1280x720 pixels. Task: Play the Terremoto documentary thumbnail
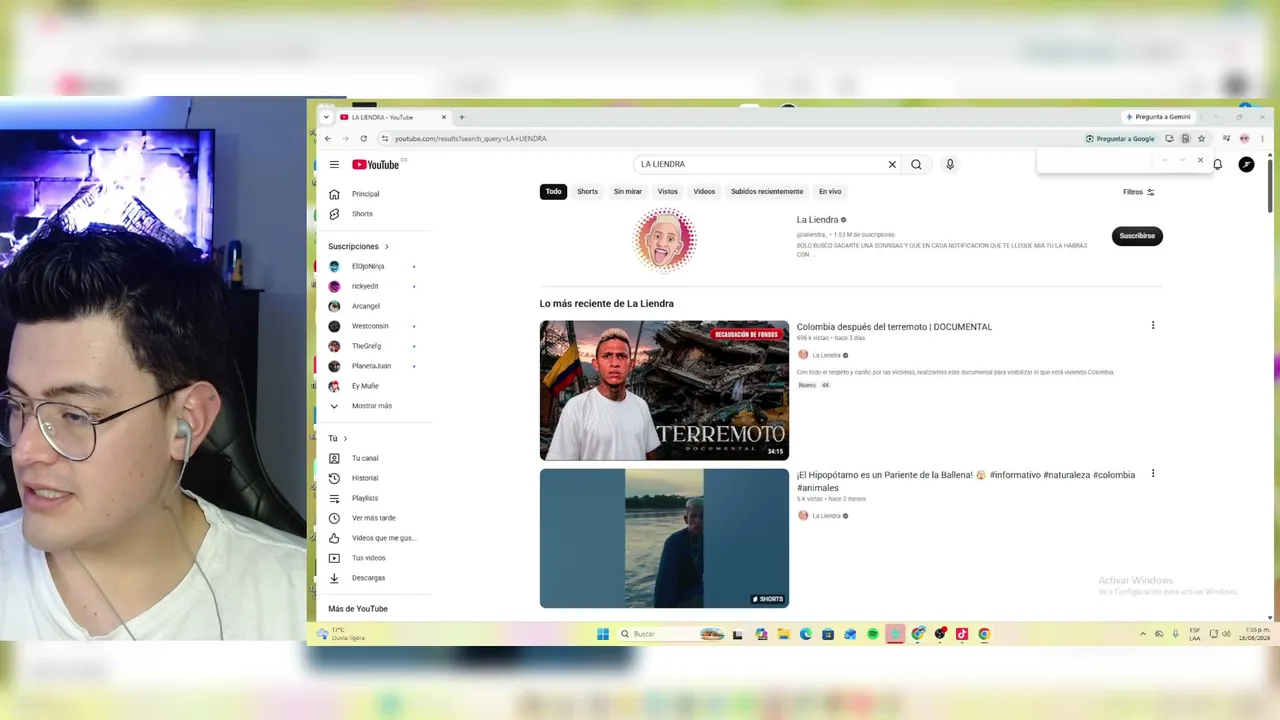tap(664, 390)
